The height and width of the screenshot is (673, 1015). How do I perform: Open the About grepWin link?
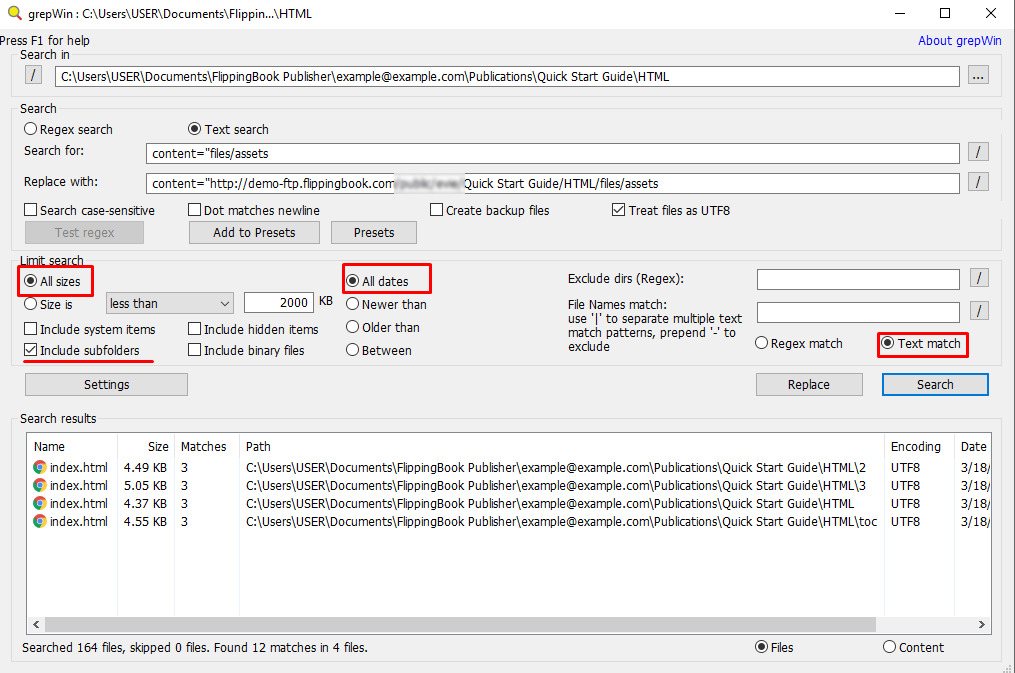(x=959, y=40)
